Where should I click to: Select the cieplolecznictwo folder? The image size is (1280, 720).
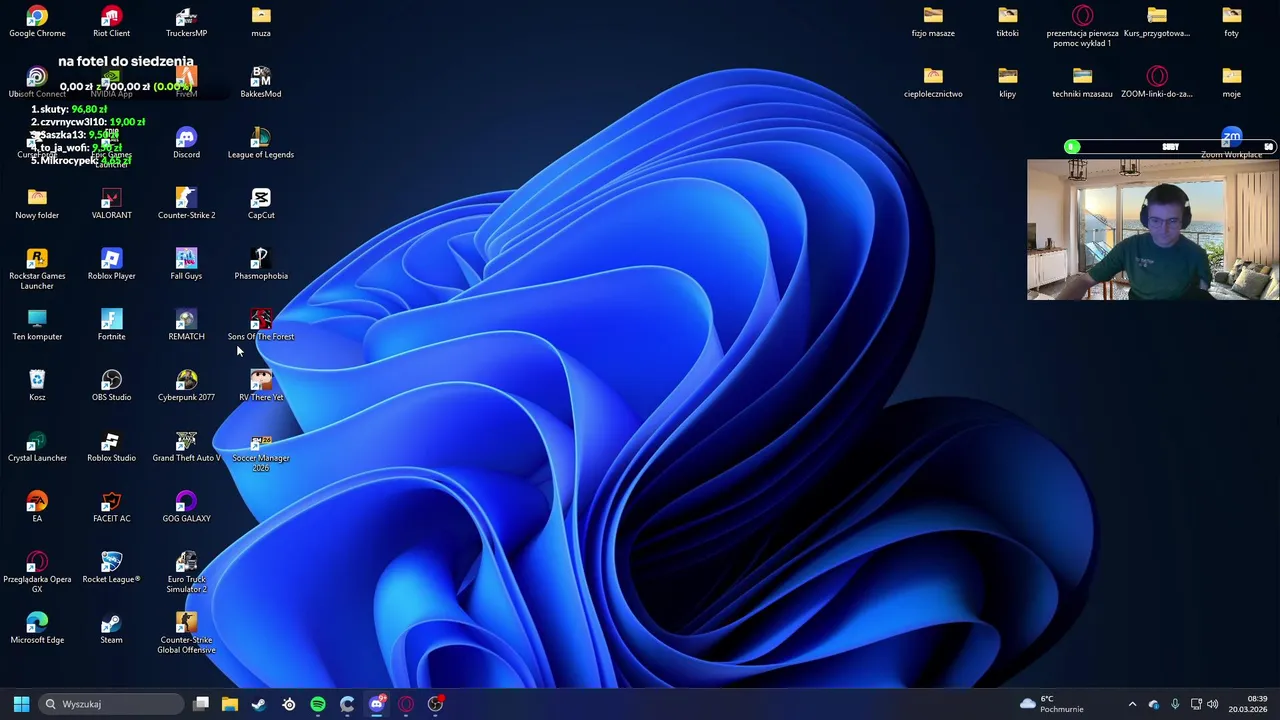pos(933,82)
